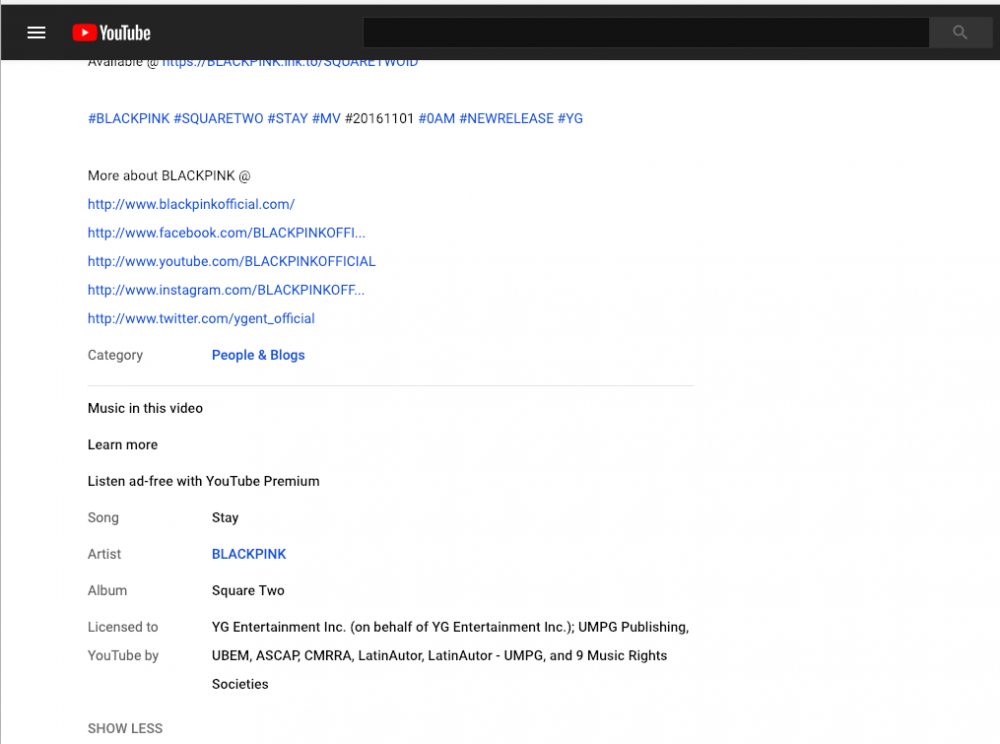Screen dimensions: 1000x744
Task: Click the #STAY hashtag link
Action: [x=288, y=118]
